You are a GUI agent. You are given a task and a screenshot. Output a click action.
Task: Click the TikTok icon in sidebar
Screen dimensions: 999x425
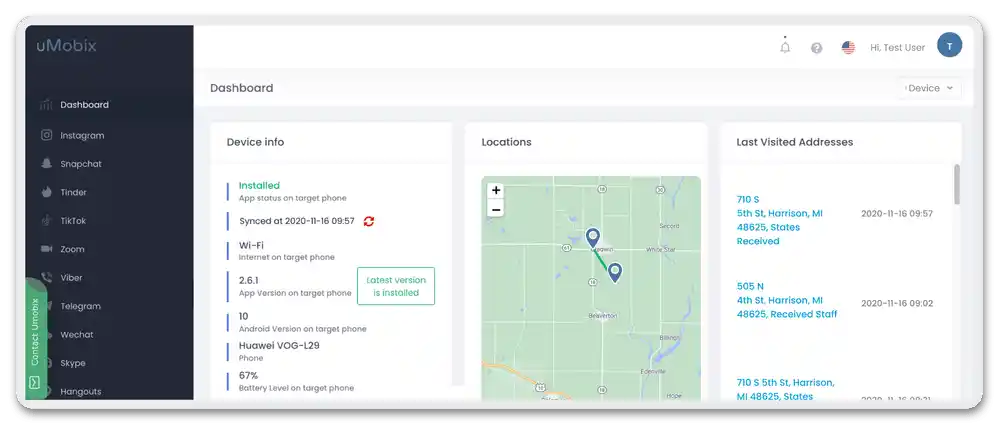pyautogui.click(x=46, y=220)
